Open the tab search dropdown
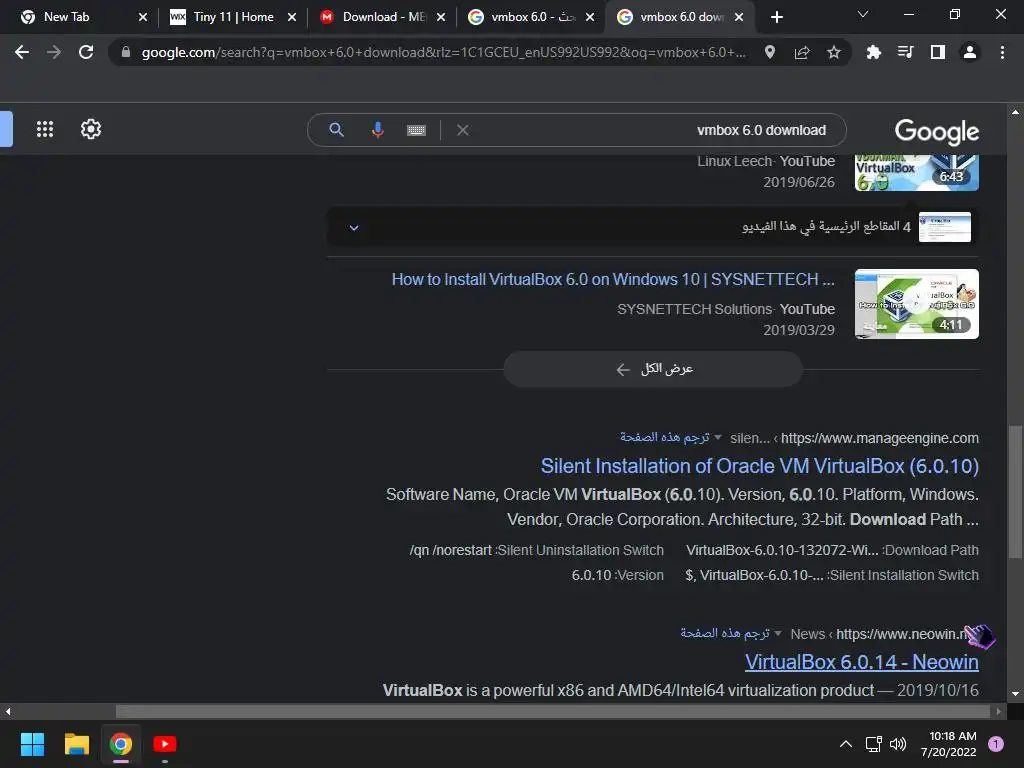1024x768 pixels. coord(863,14)
